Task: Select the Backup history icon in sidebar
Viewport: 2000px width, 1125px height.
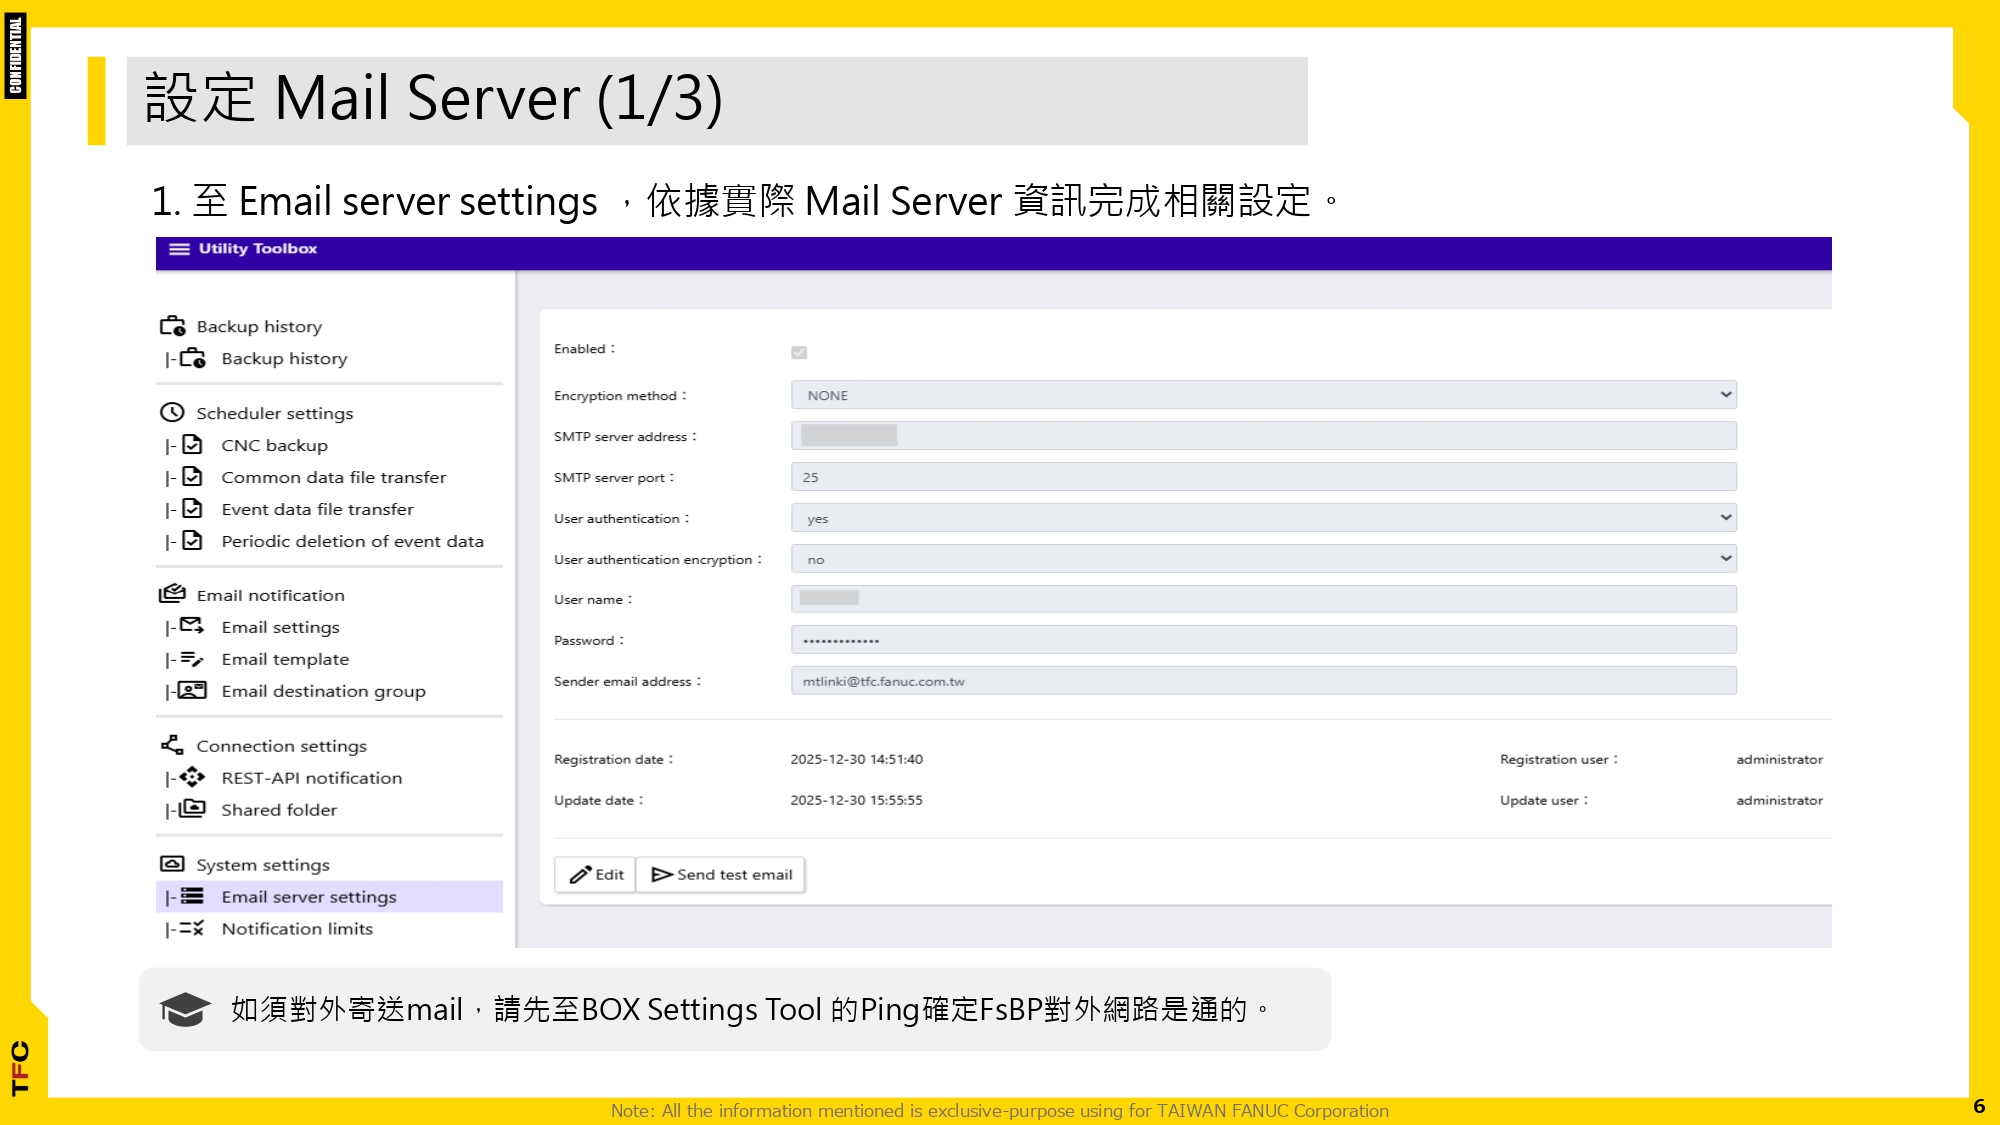Action: (x=172, y=324)
